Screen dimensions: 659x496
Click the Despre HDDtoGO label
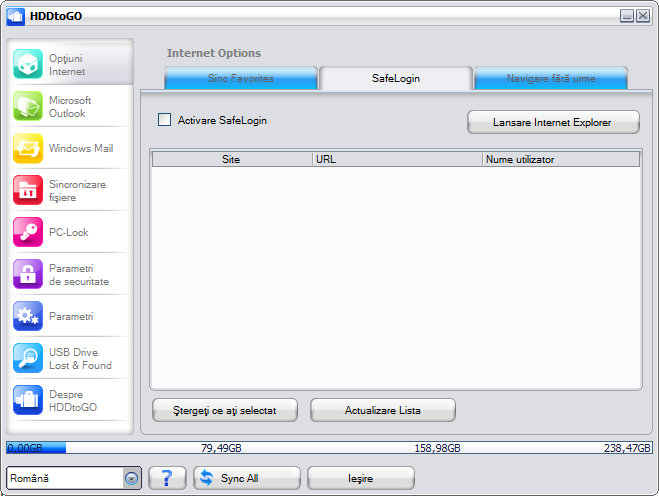pos(73,401)
